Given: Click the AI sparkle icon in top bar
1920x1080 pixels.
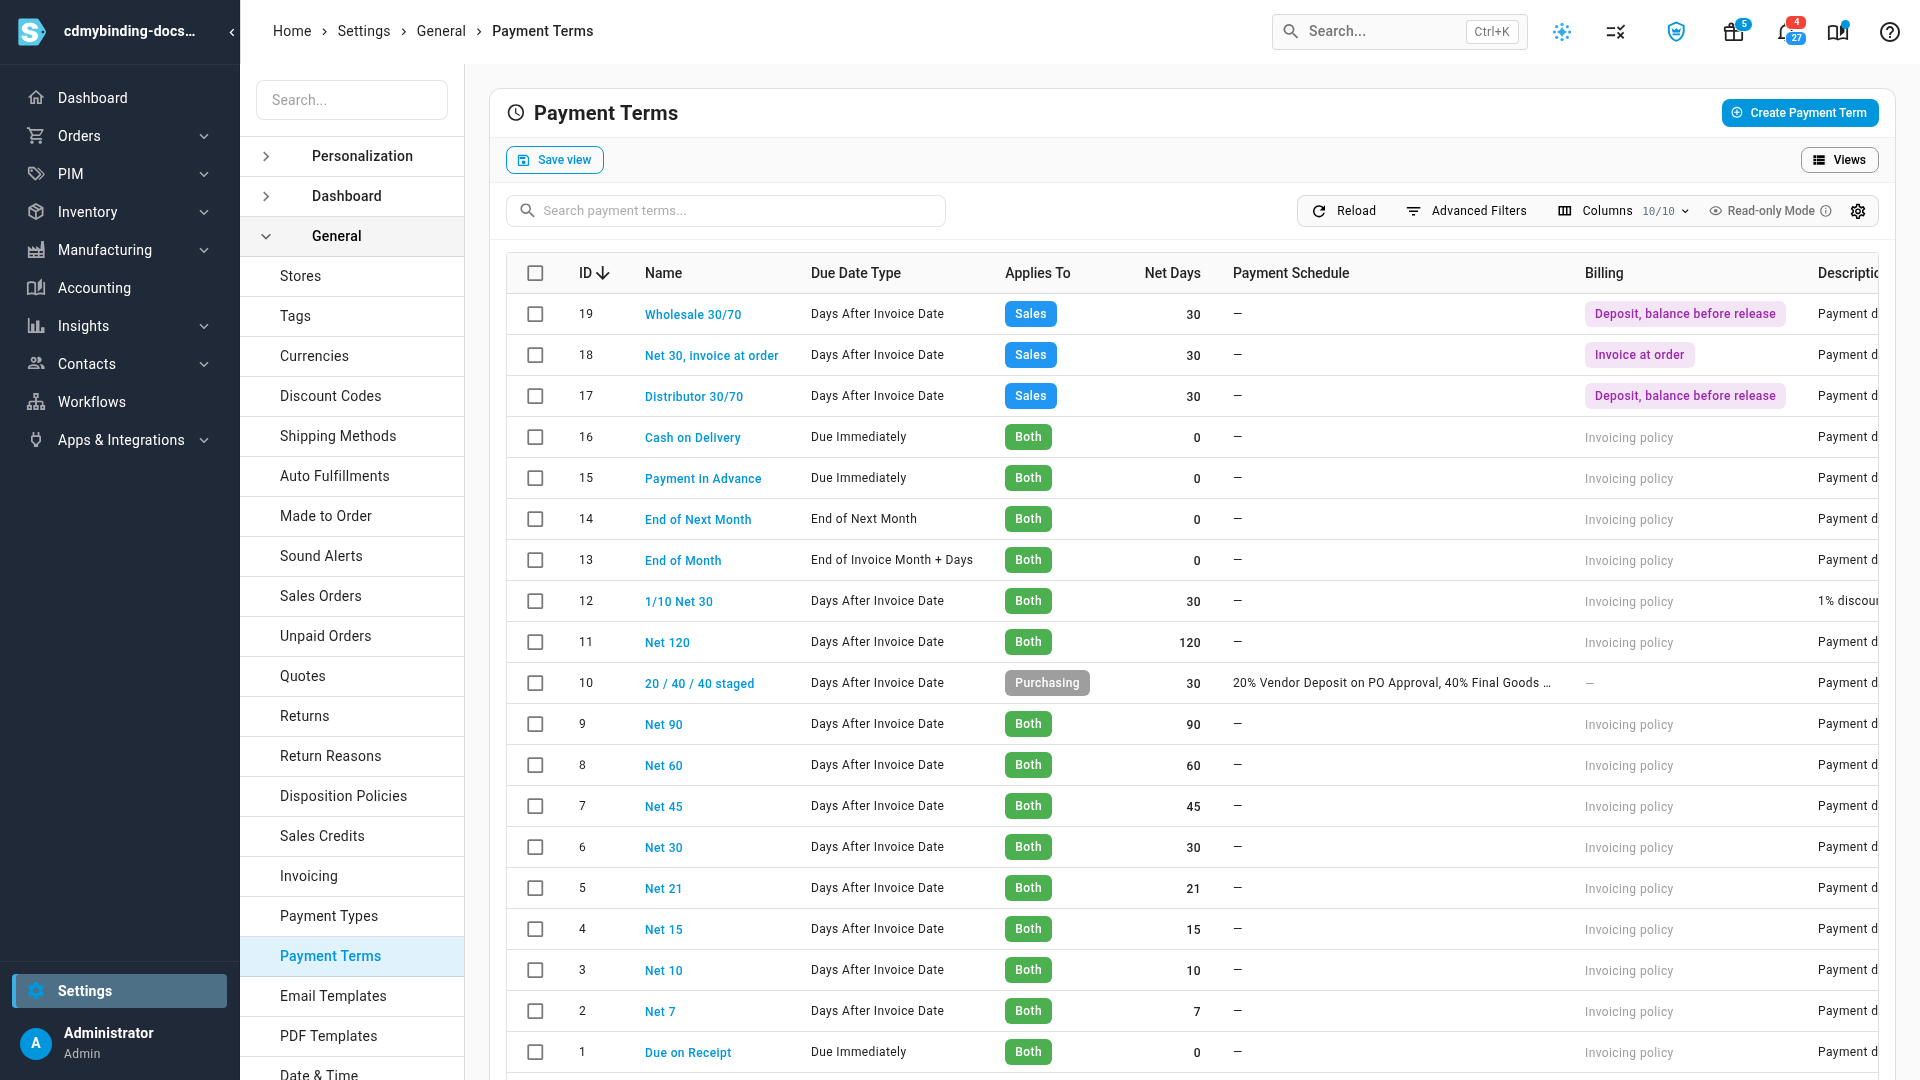Looking at the screenshot, I should point(1562,32).
